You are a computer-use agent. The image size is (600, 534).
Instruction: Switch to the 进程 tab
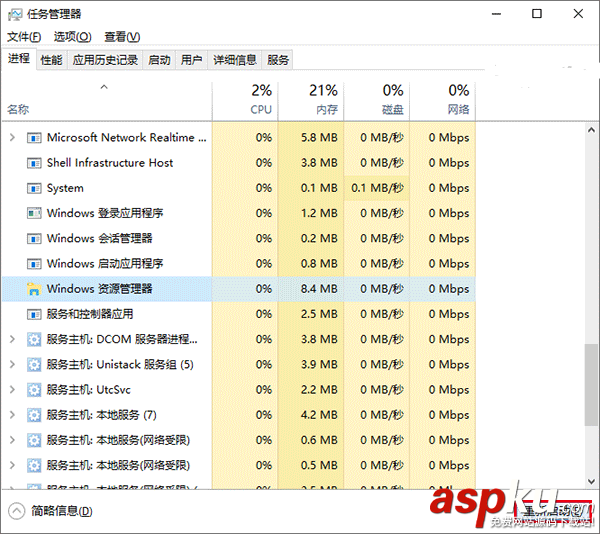point(19,59)
